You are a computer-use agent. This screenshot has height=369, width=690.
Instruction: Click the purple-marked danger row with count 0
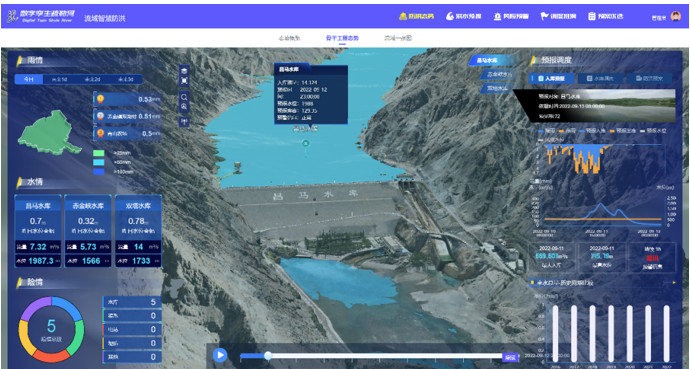(132, 357)
